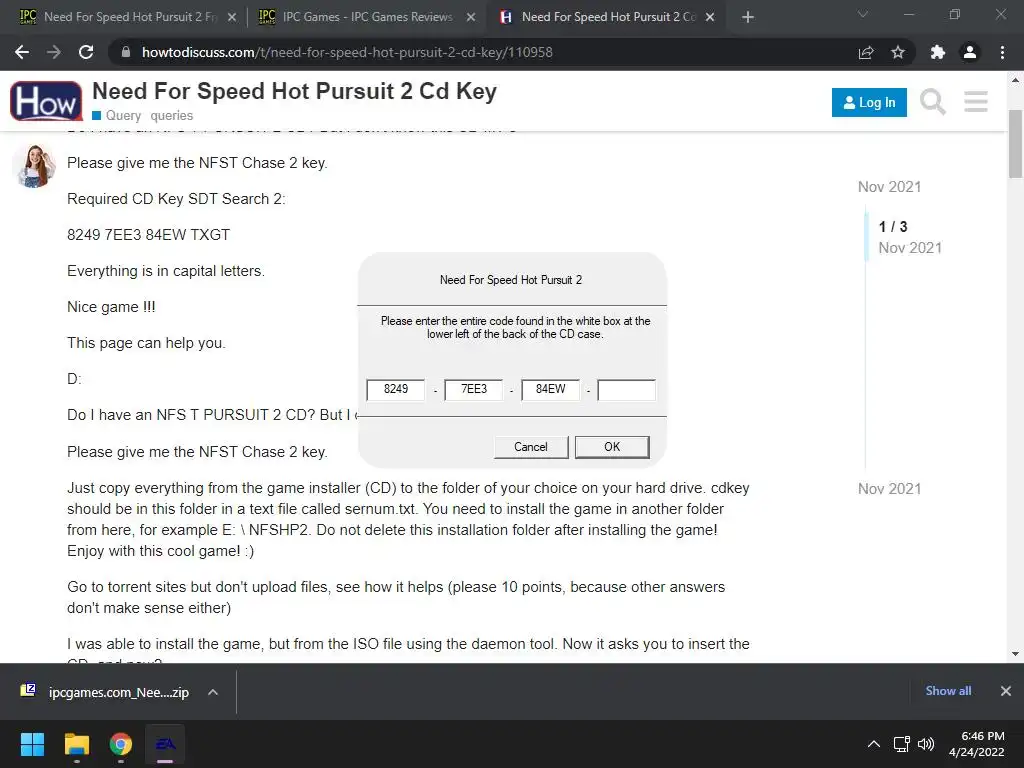1024x768 pixels.
Task: Close the active howtodiscuss tab
Action: 710,17
